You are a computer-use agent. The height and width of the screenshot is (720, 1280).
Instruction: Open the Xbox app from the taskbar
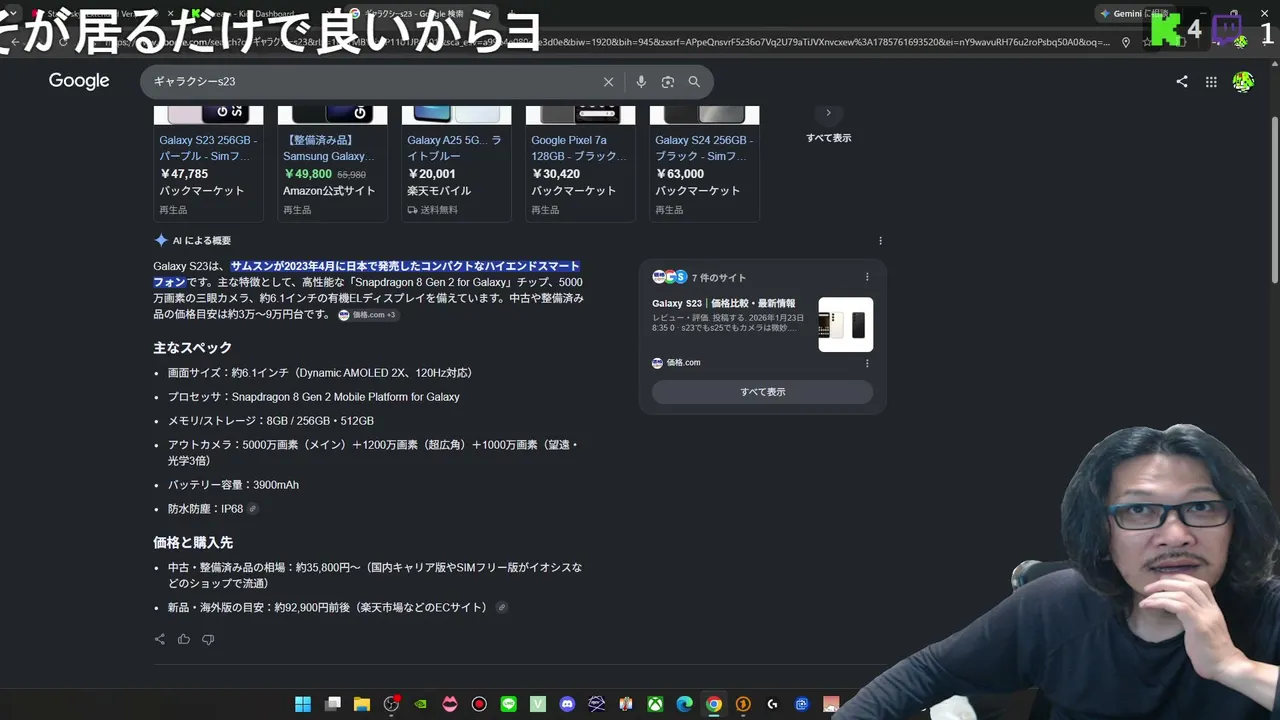pyautogui.click(x=655, y=704)
